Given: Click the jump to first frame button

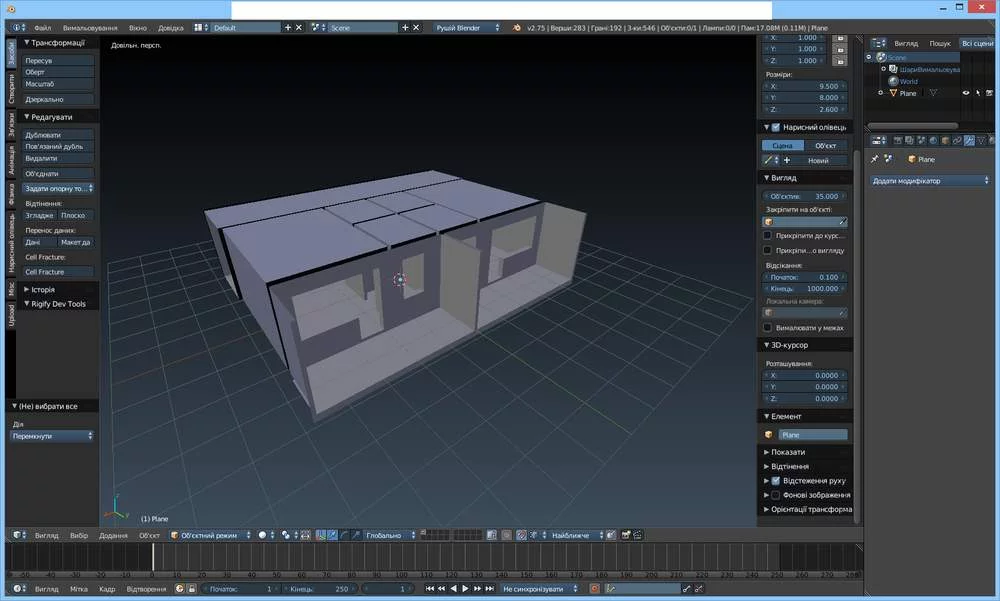Looking at the screenshot, I should (430, 589).
